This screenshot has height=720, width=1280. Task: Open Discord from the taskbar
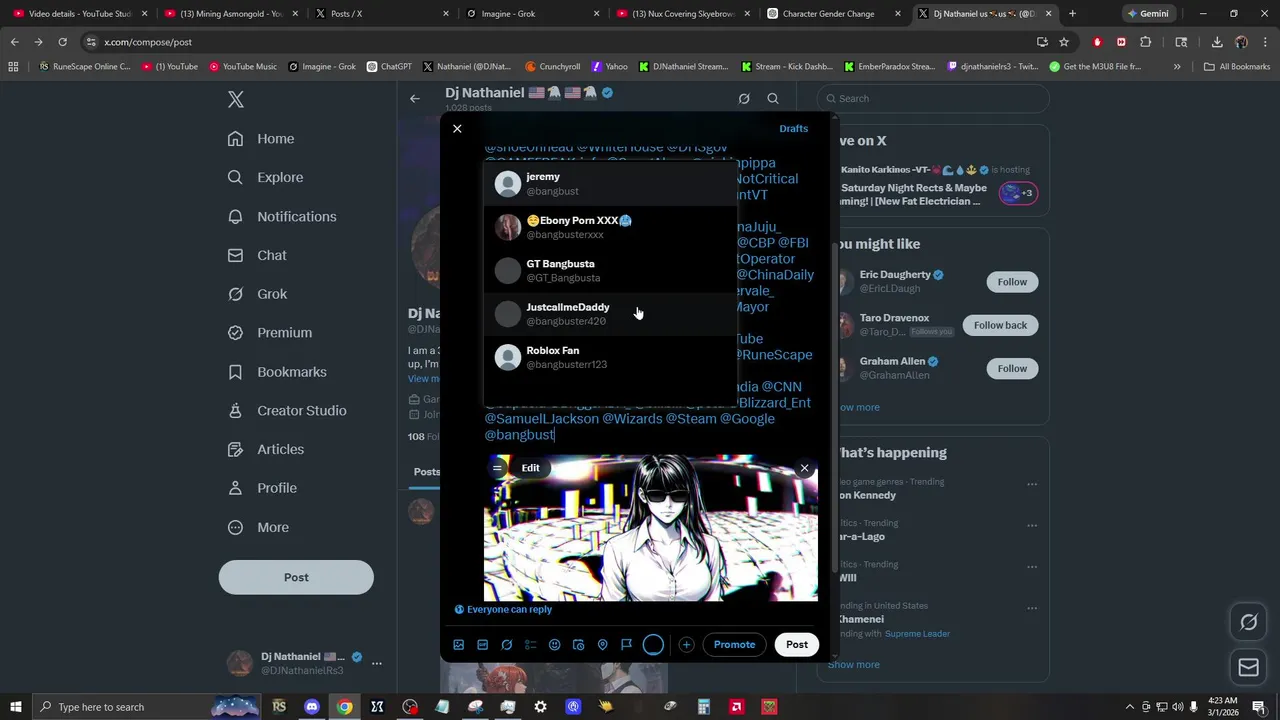[x=311, y=707]
